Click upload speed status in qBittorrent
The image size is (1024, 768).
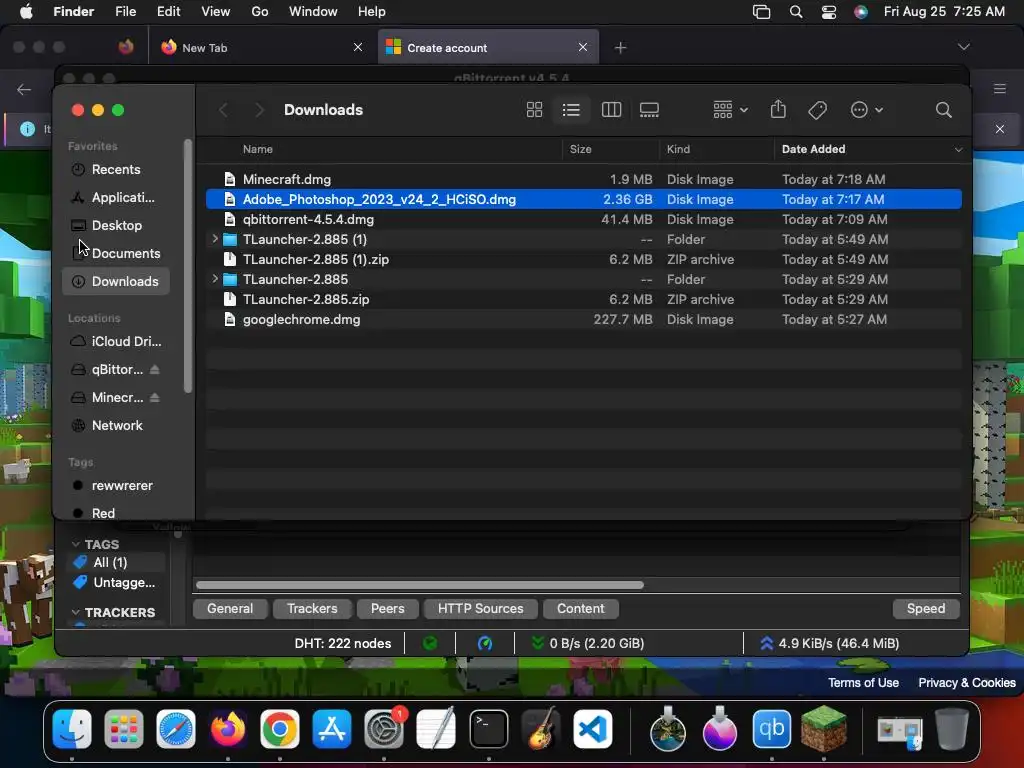click(829, 643)
